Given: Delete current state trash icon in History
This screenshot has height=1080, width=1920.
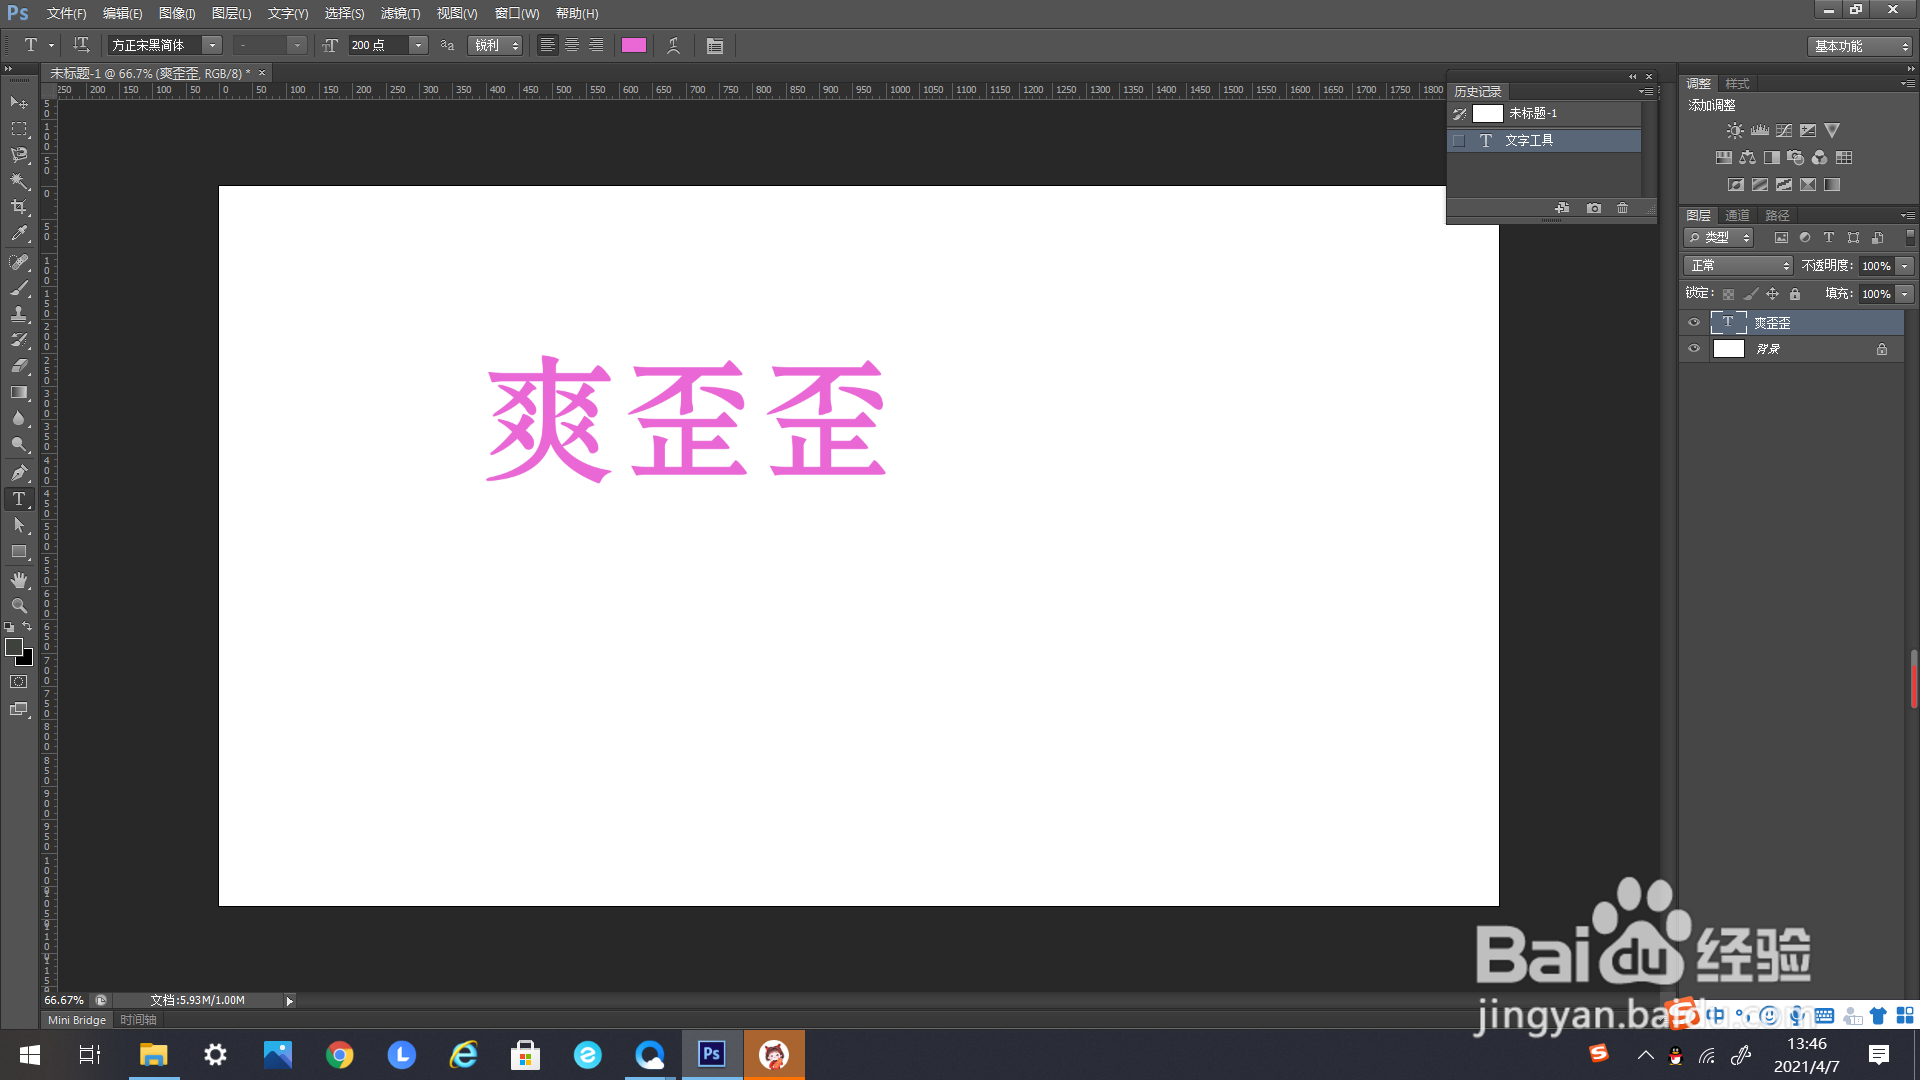Looking at the screenshot, I should (1622, 208).
